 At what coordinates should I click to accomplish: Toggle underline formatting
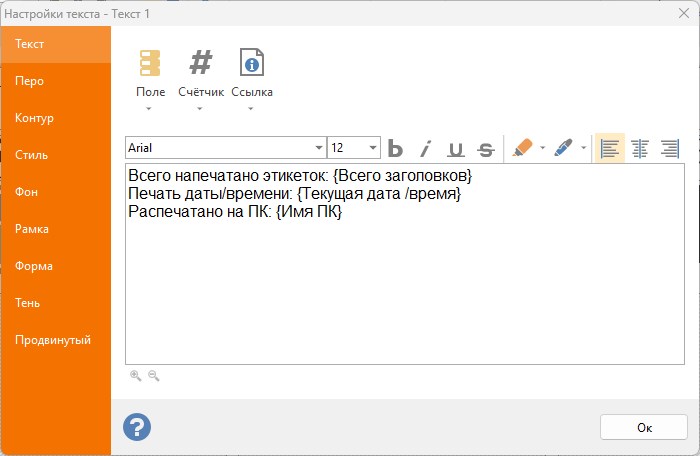pyautogui.click(x=456, y=148)
